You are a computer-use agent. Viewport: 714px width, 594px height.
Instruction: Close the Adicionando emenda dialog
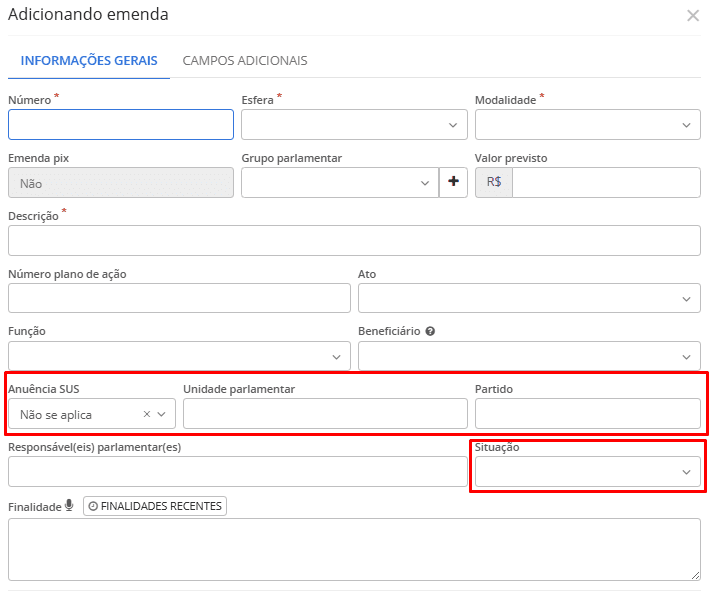pos(692,16)
